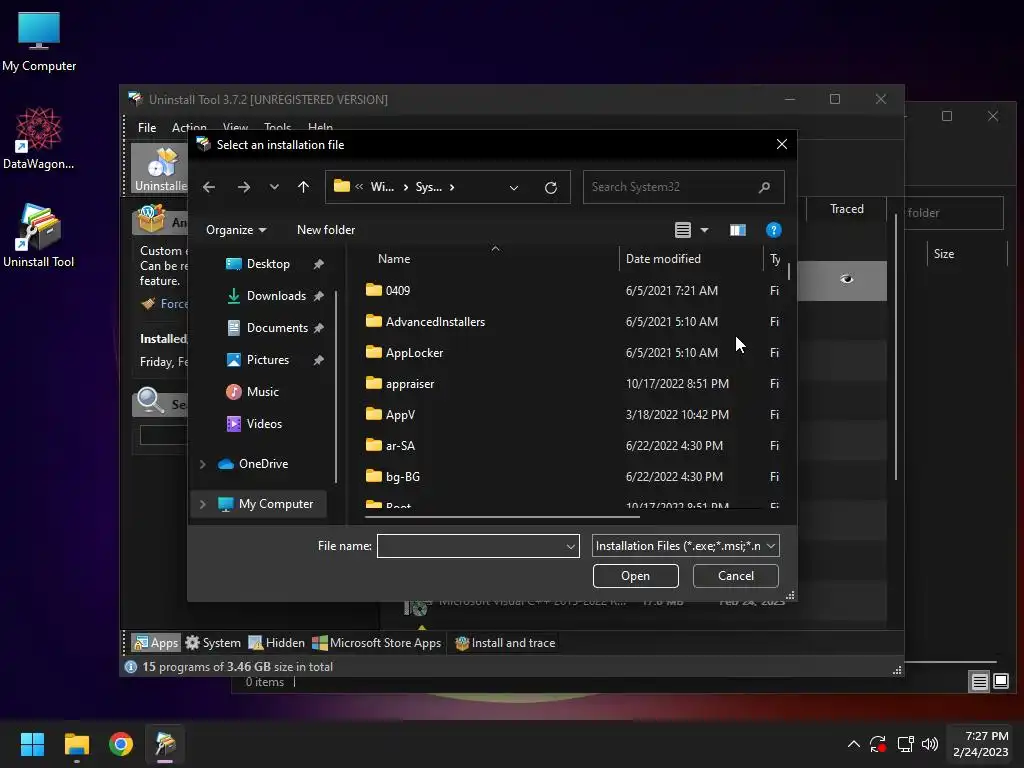1024x768 pixels.
Task: Select the 0409 folder
Action: (398, 290)
